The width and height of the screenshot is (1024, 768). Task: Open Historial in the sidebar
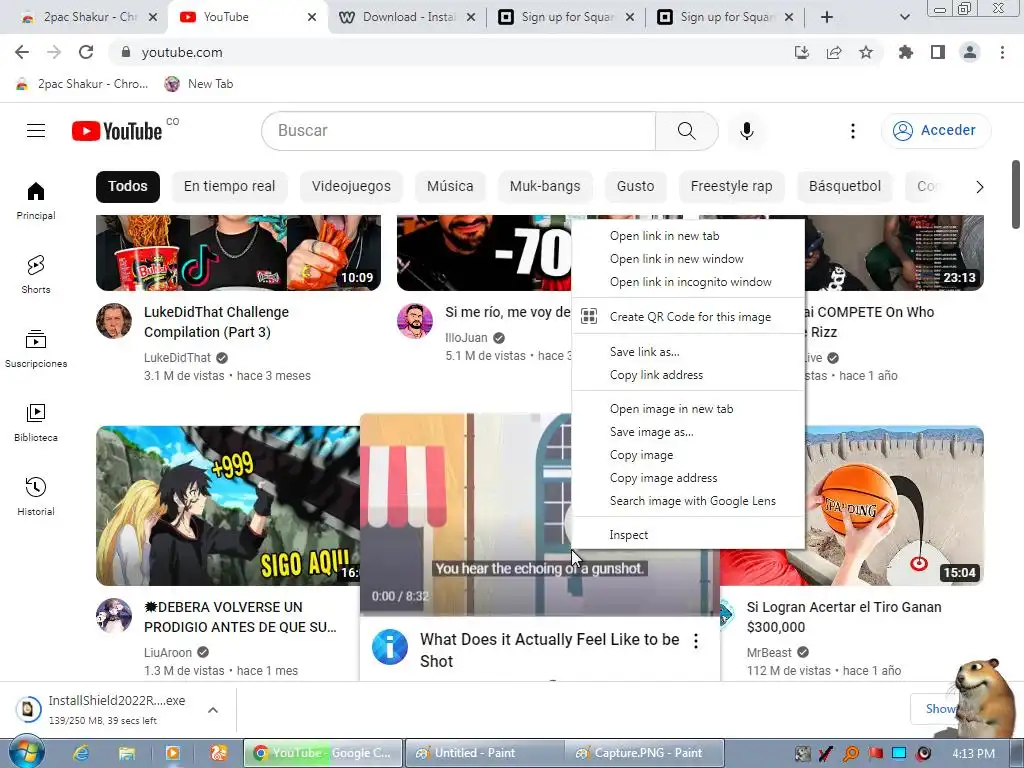tap(36, 496)
